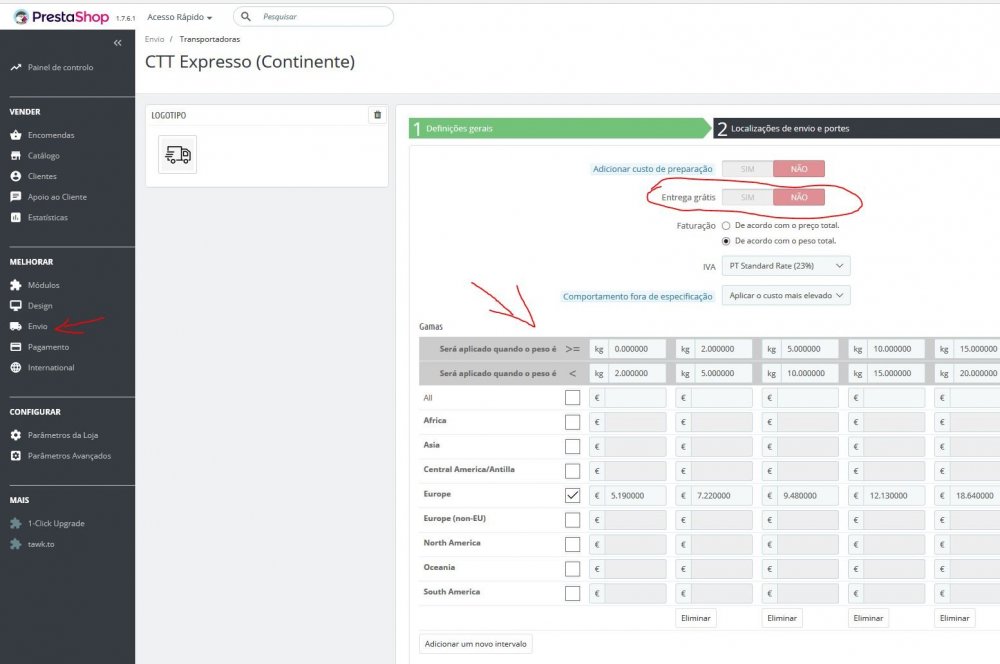This screenshot has height=664, width=1000.
Task: Click the < weight field showing 2.000000
Action: tap(637, 373)
